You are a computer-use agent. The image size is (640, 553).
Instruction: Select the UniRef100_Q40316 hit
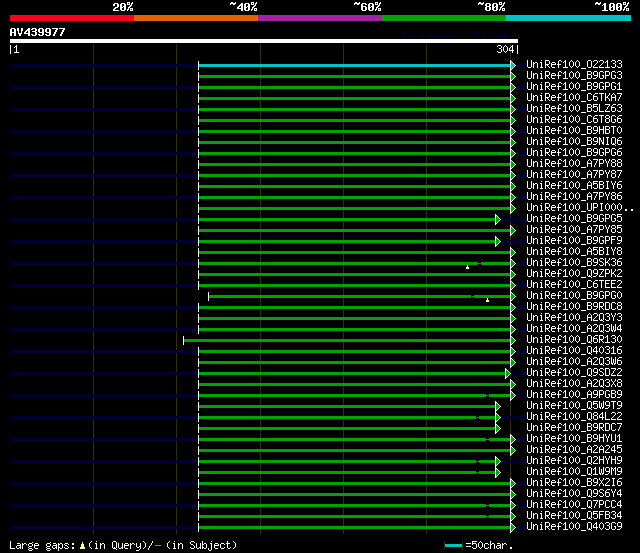click(x=574, y=351)
